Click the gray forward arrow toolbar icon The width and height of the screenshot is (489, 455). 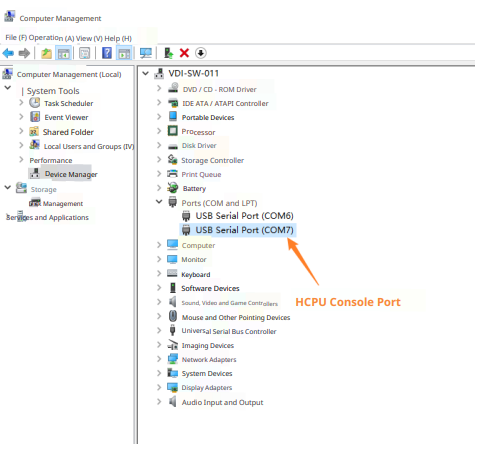[x=24, y=53]
